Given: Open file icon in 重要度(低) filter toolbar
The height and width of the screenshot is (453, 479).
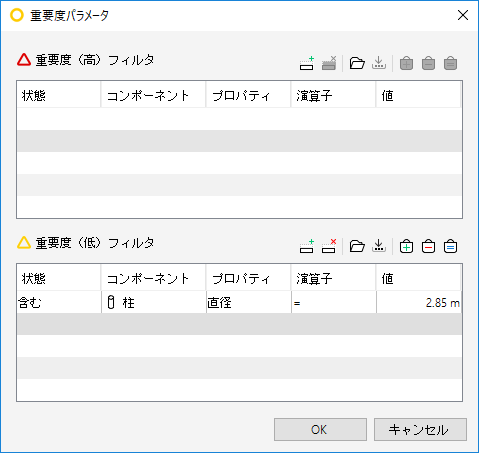Looking at the screenshot, I should 357,246.
